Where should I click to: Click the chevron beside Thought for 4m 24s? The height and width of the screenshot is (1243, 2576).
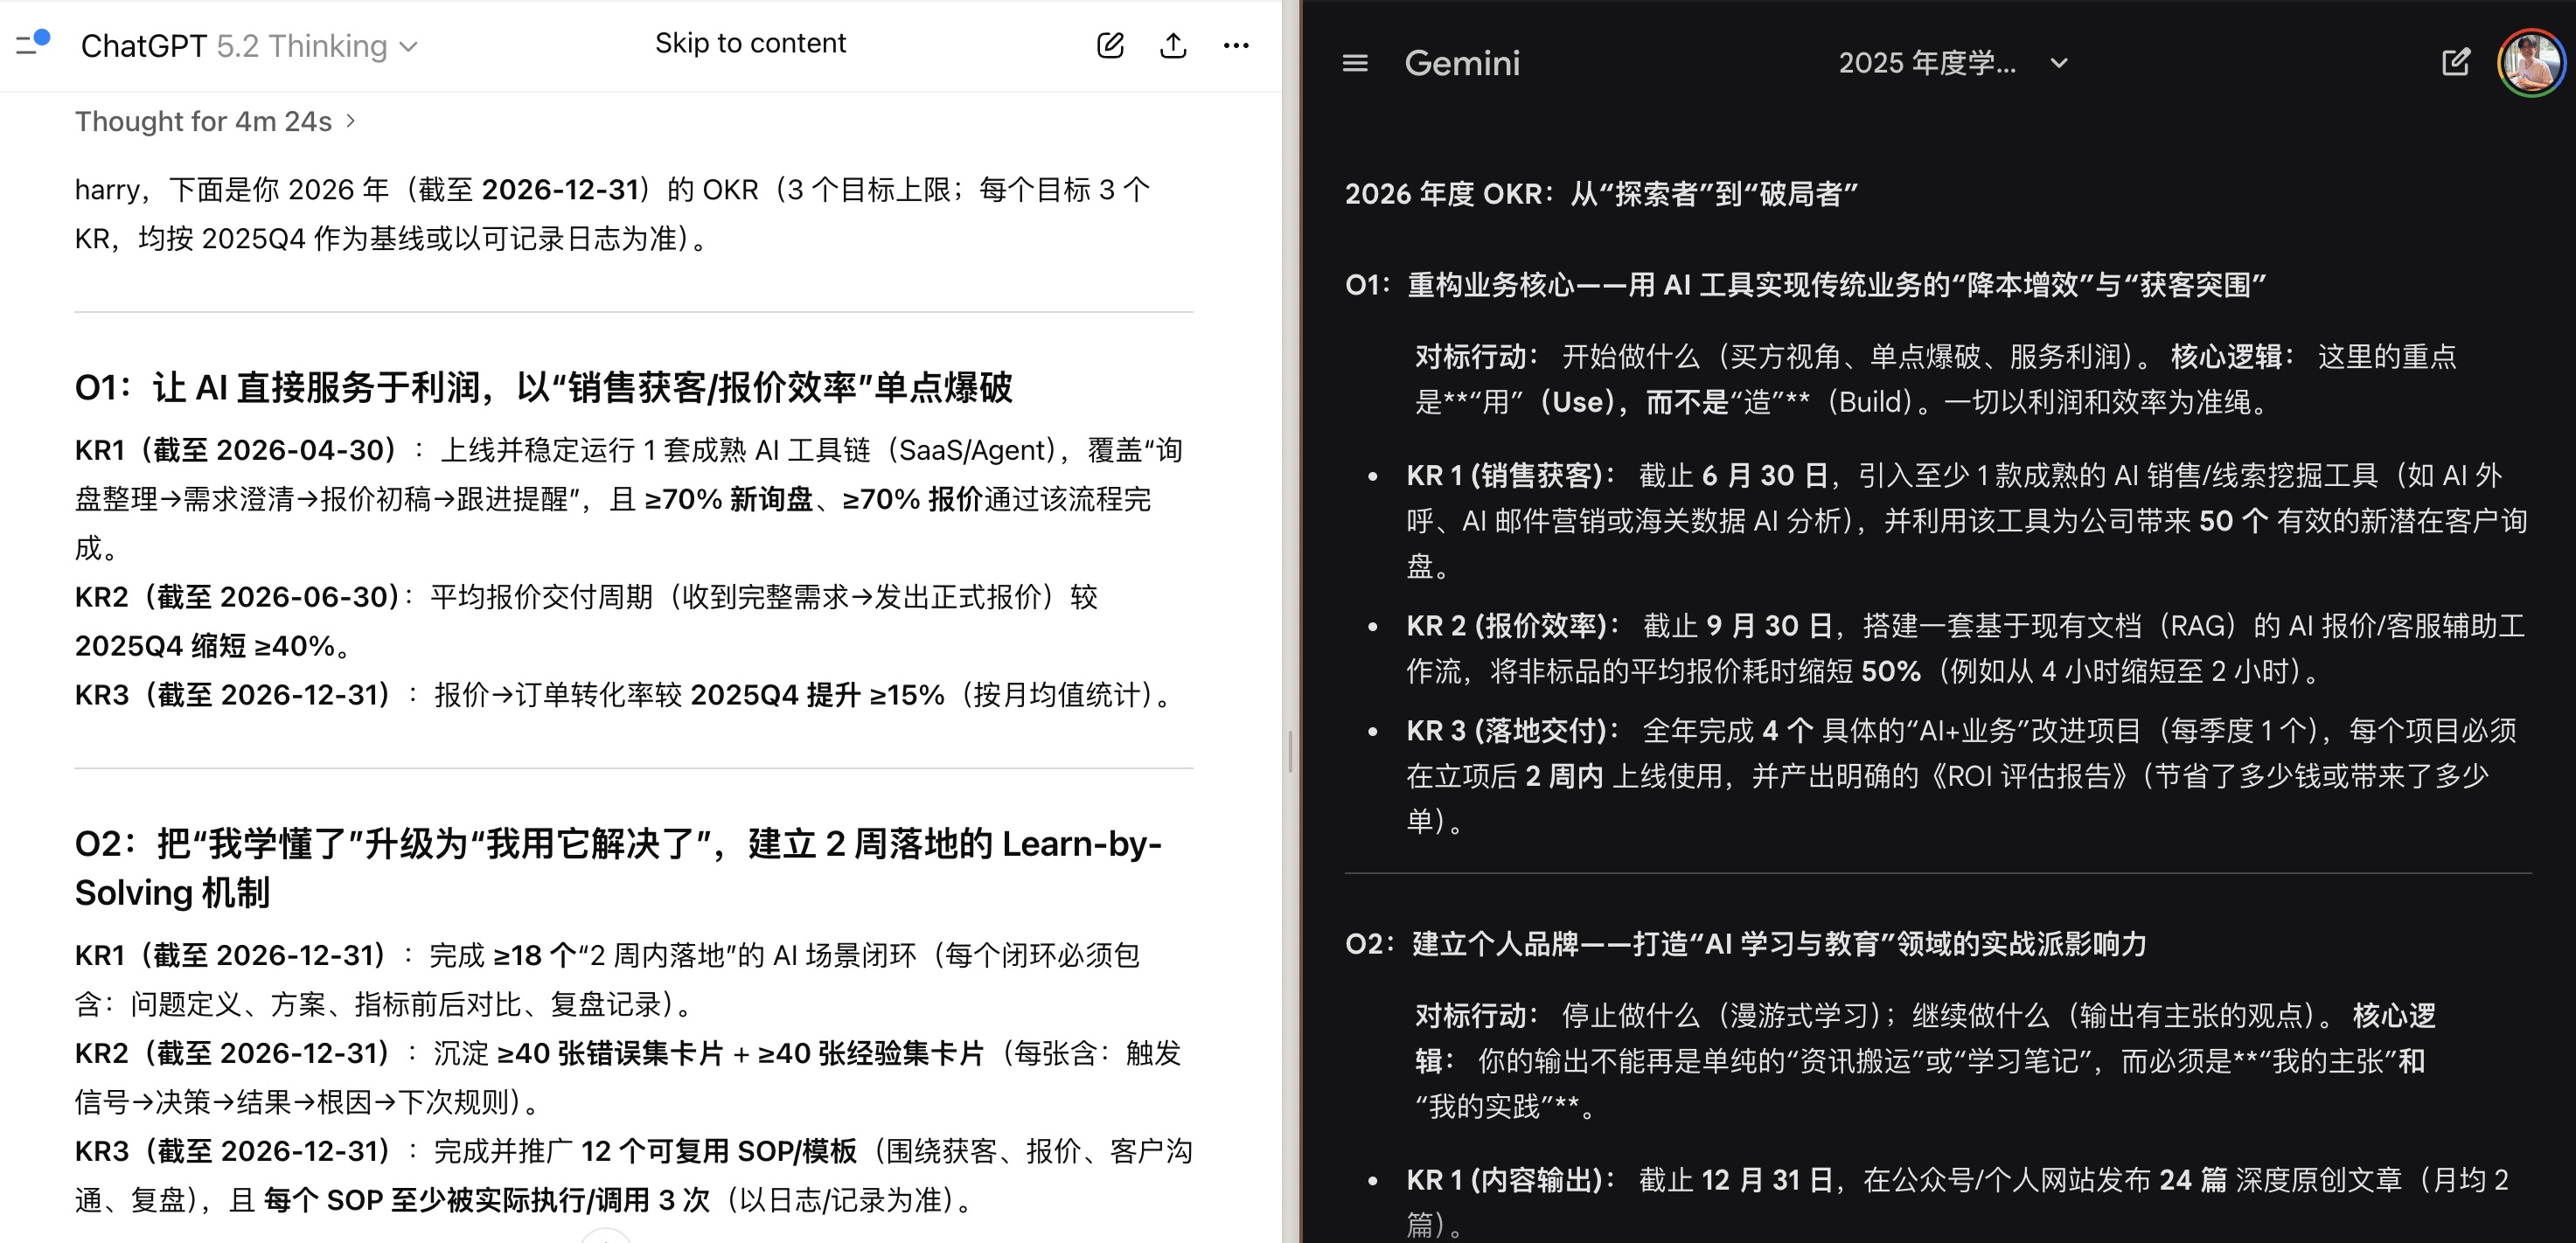click(351, 121)
